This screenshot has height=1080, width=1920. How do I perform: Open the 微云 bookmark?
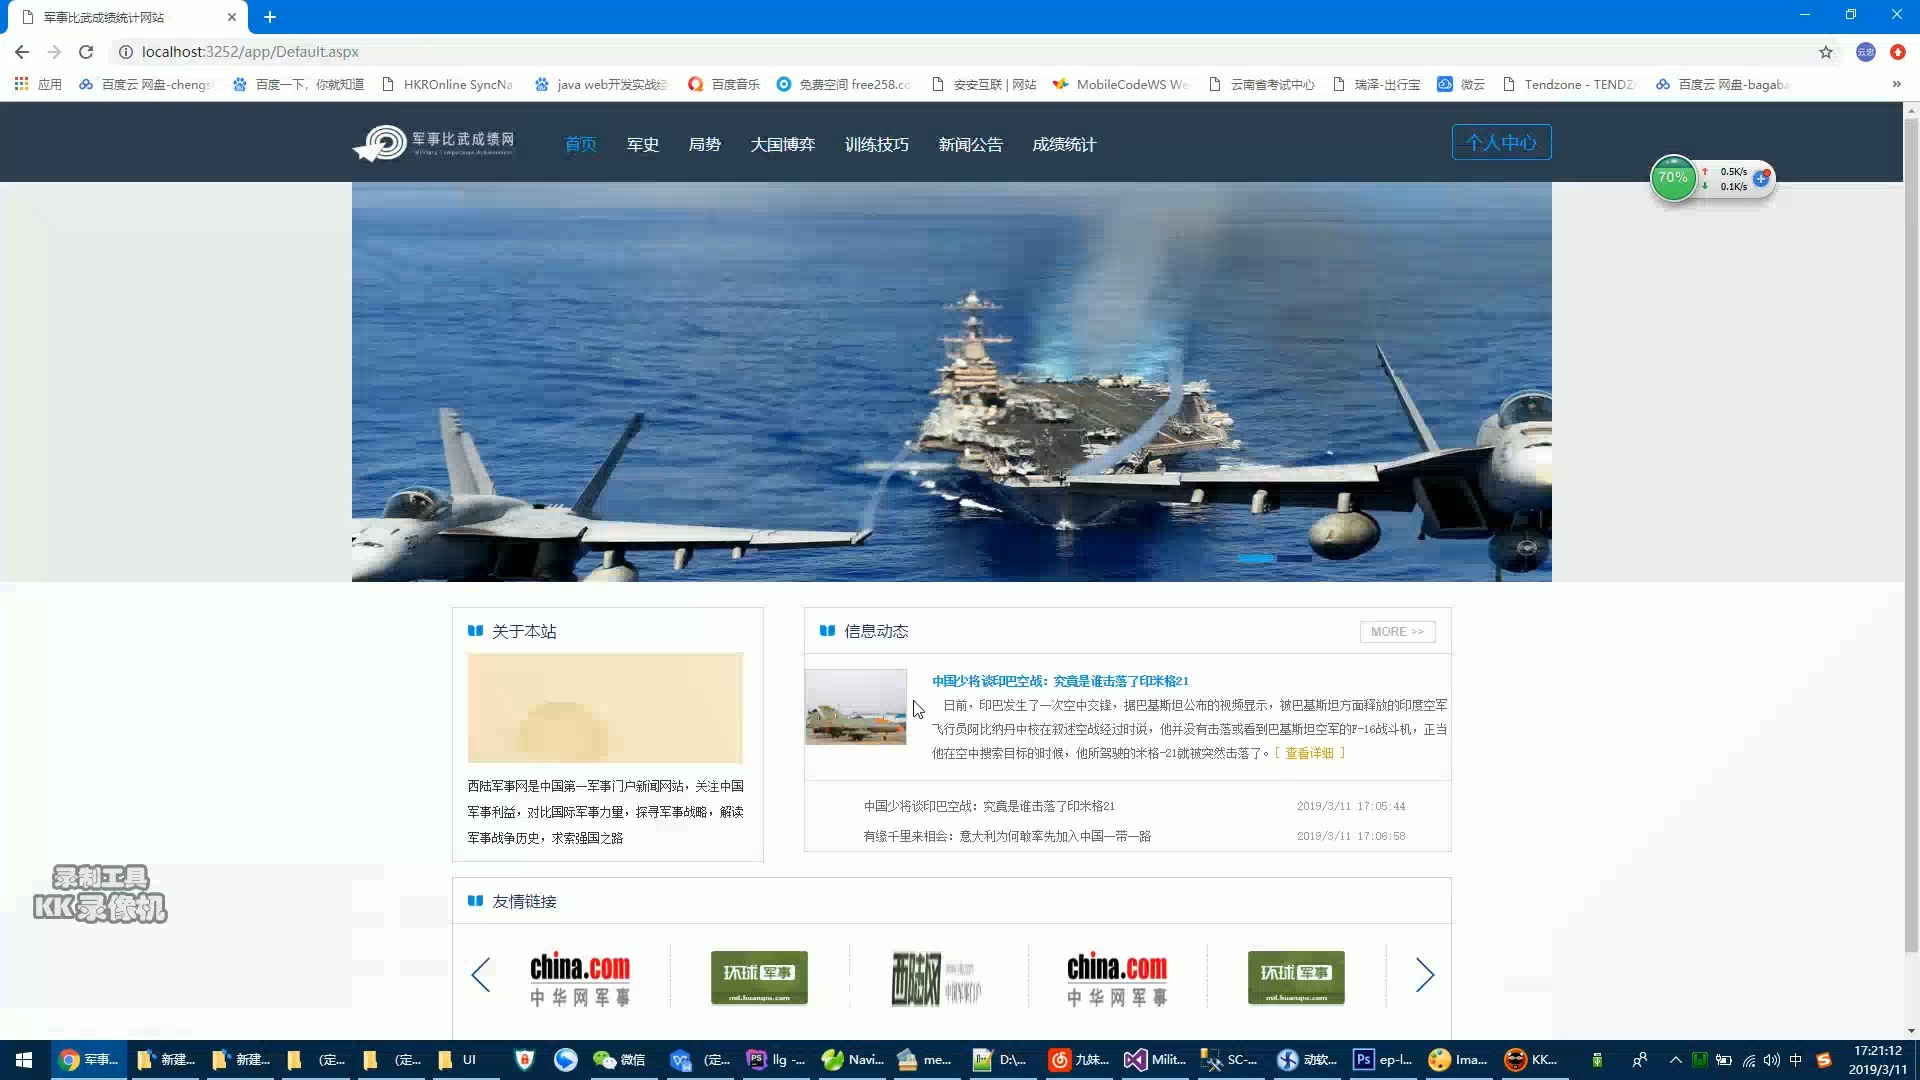point(1461,85)
